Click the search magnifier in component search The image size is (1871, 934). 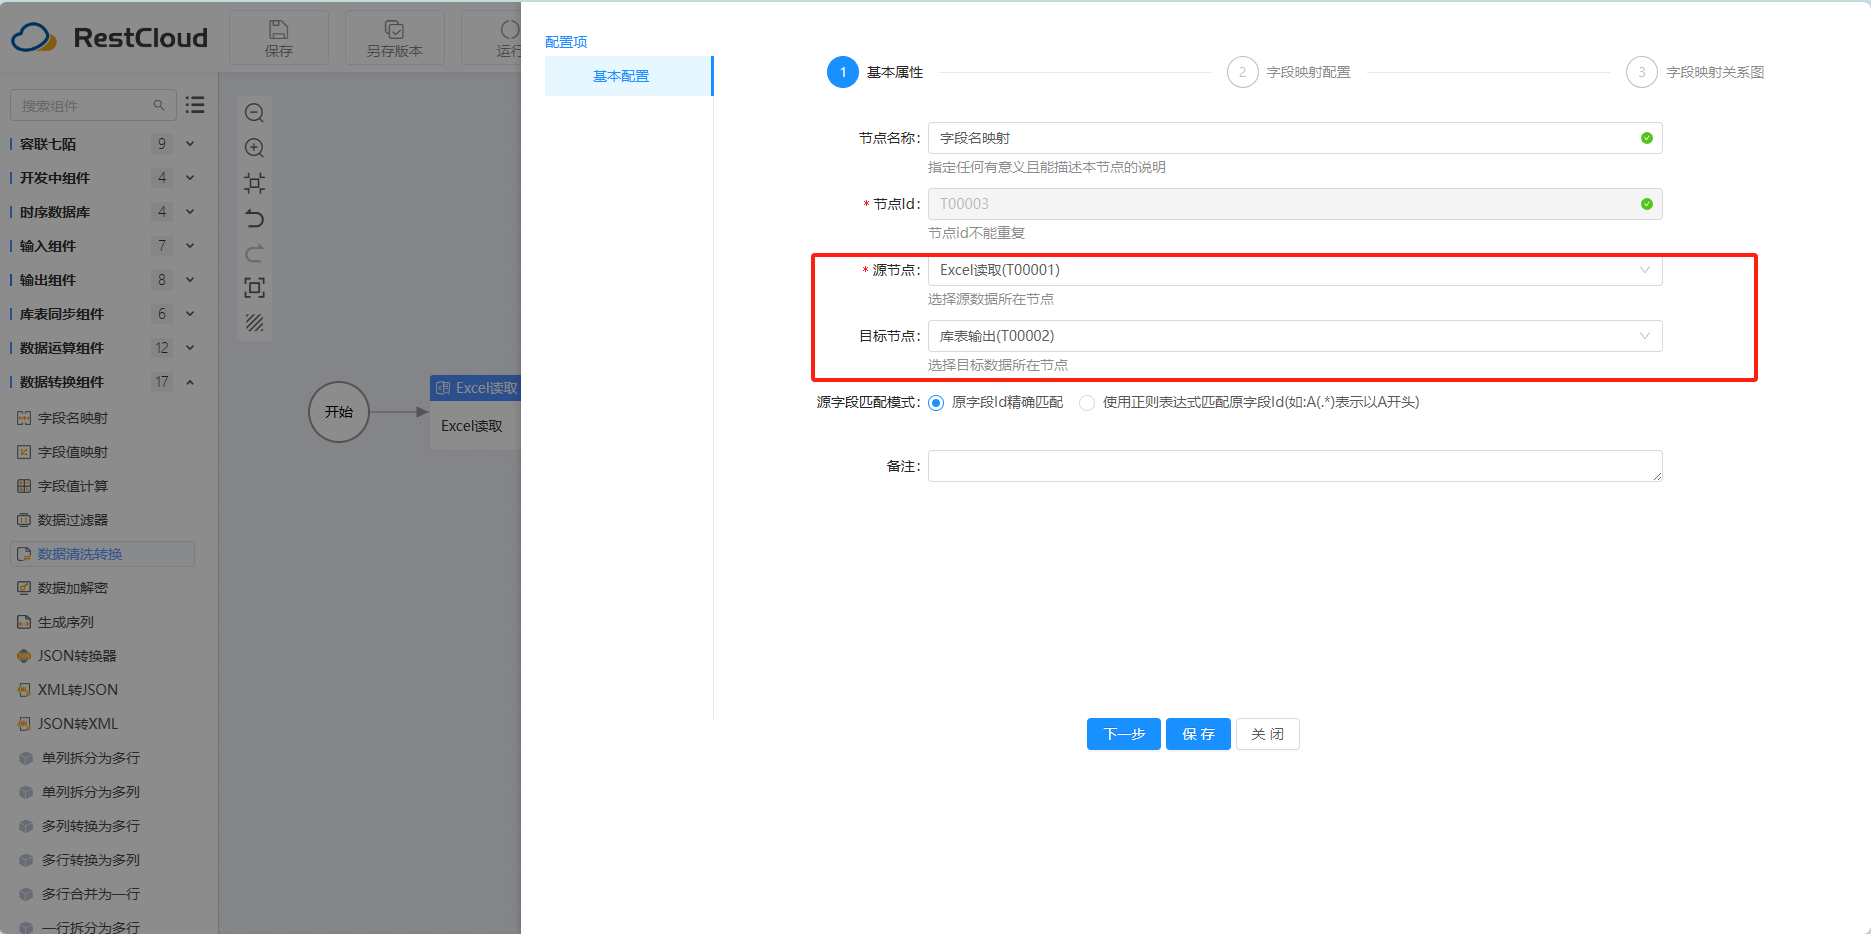pyautogui.click(x=159, y=105)
